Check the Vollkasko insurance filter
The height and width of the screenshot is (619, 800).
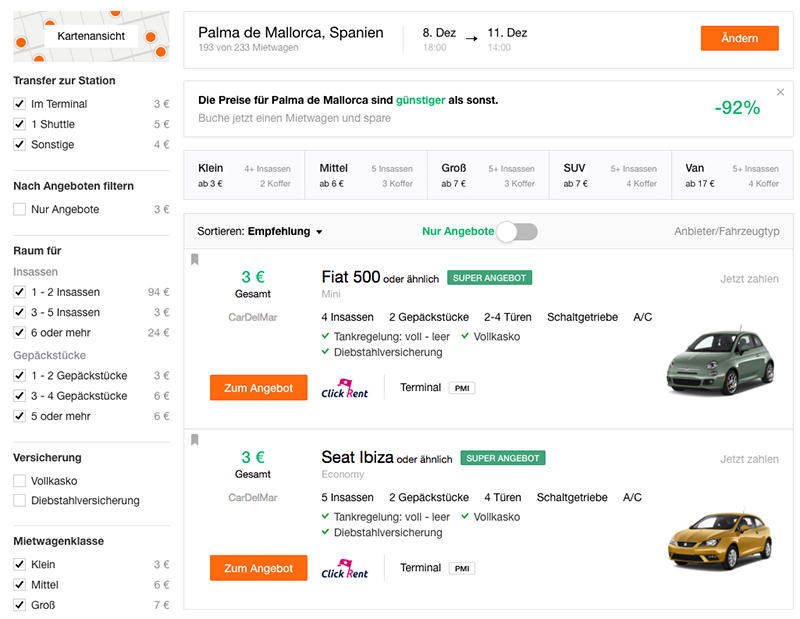coord(19,481)
